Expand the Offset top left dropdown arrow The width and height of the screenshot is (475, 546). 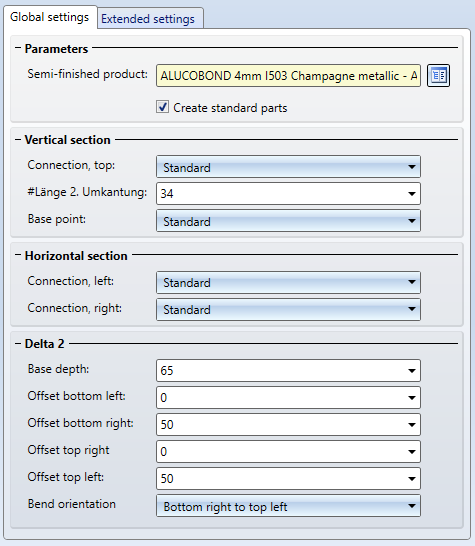tap(412, 479)
